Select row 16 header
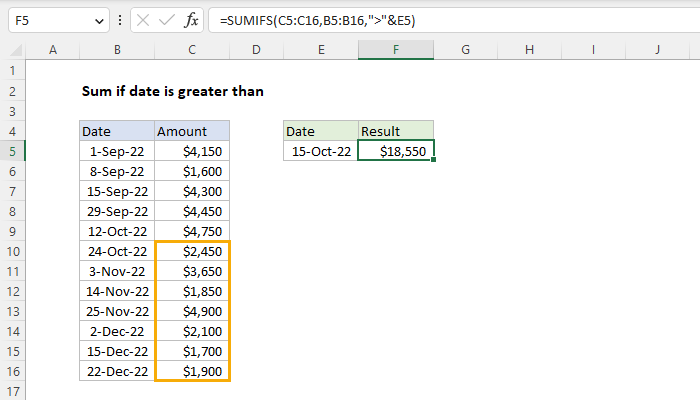The height and width of the screenshot is (400, 700). pos(12,371)
